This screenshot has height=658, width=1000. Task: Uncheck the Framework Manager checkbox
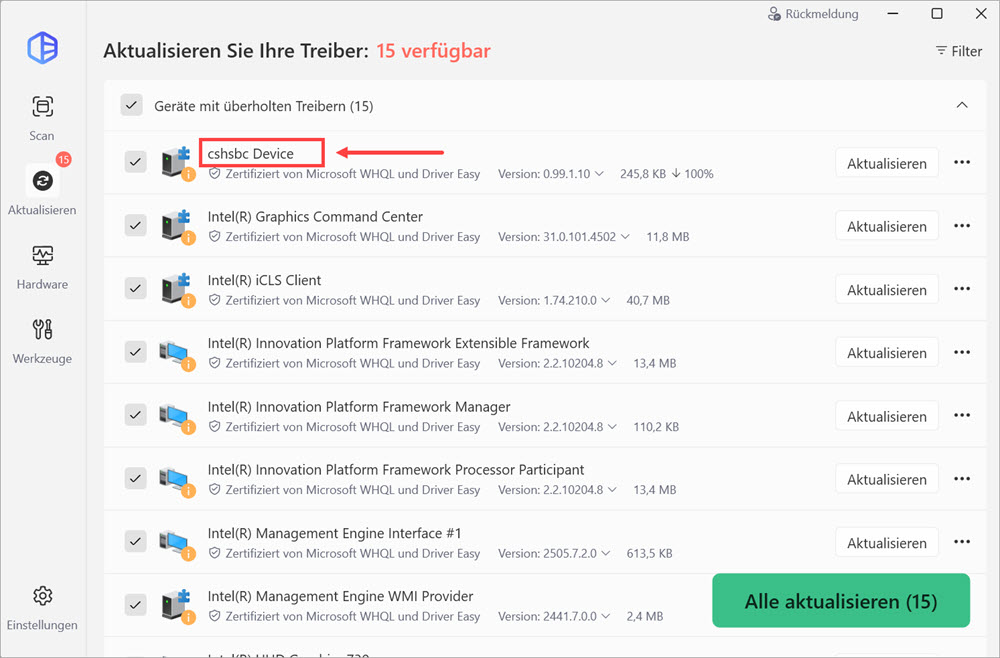135,414
